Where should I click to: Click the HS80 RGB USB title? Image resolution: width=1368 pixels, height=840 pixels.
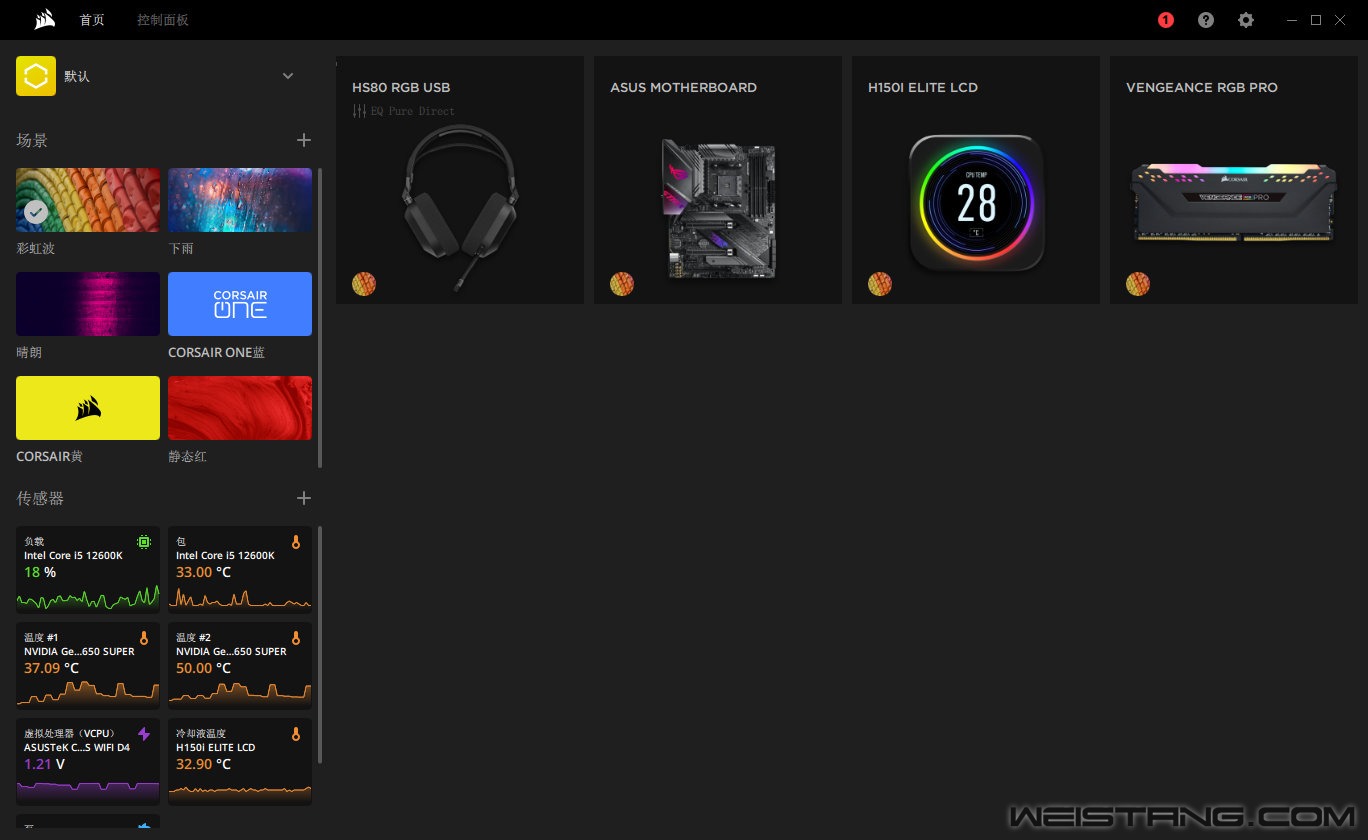(401, 88)
